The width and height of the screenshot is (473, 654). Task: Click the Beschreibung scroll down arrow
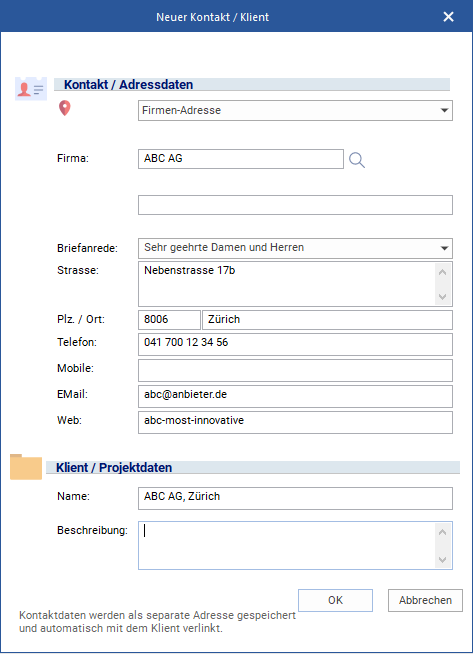pyautogui.click(x=443, y=559)
